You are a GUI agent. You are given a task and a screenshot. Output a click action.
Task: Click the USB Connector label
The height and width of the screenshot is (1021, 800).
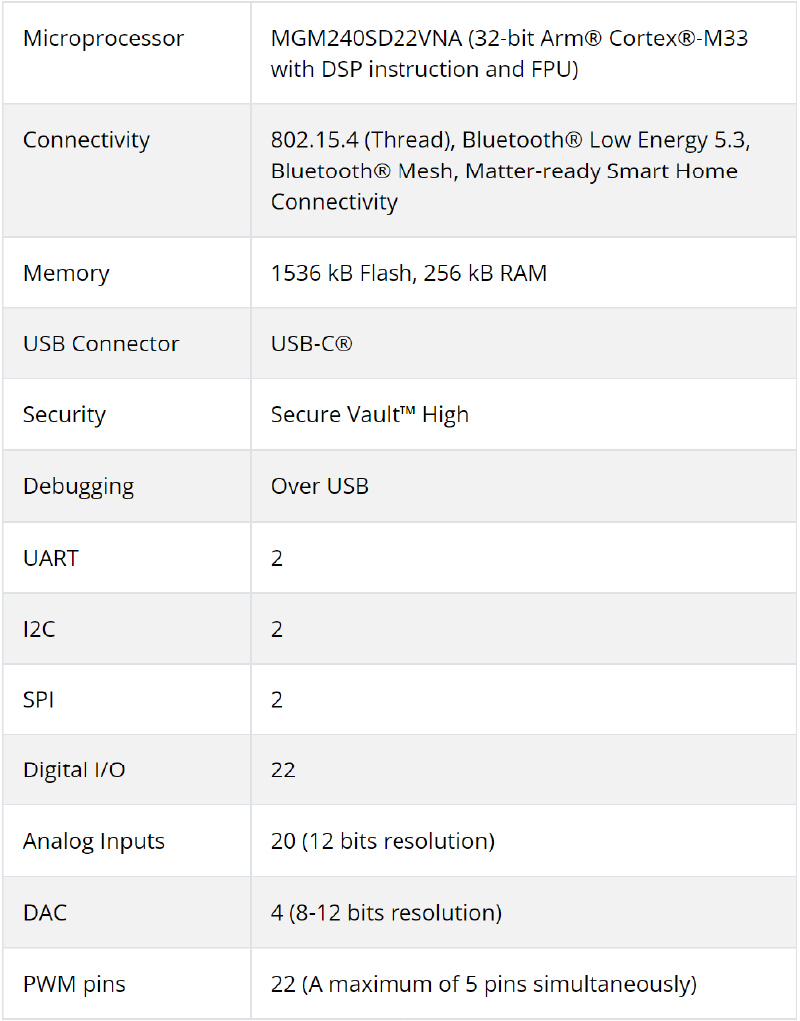click(101, 344)
